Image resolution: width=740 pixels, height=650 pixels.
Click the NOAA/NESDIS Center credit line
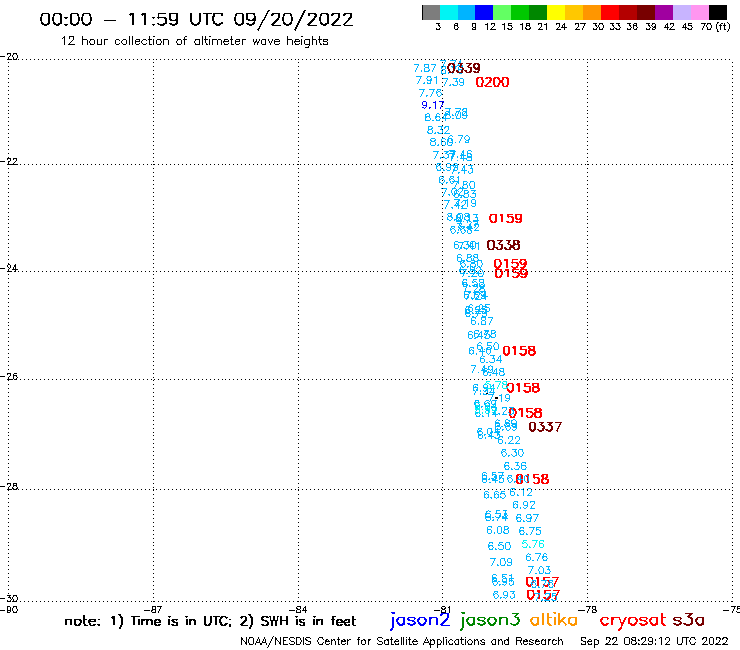(402, 642)
